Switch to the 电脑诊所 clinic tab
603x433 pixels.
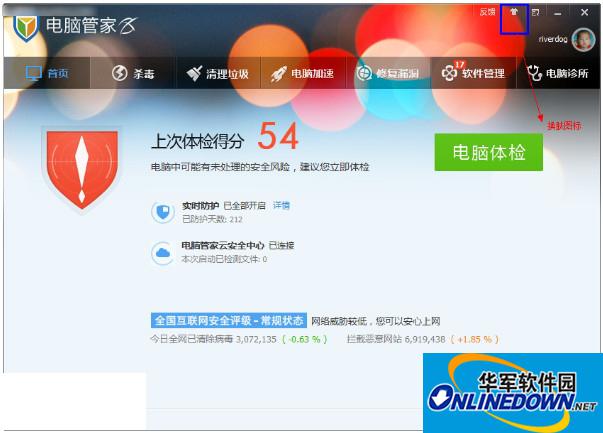click(558, 73)
